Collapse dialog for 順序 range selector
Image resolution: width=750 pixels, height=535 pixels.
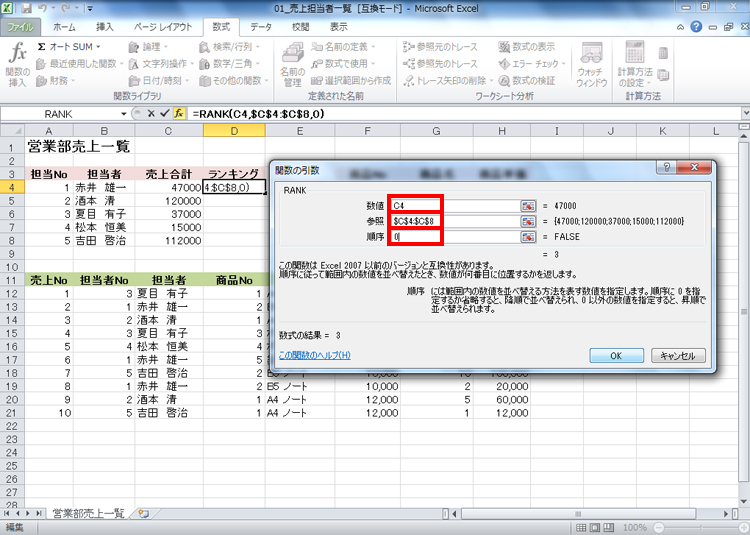pyautogui.click(x=528, y=237)
